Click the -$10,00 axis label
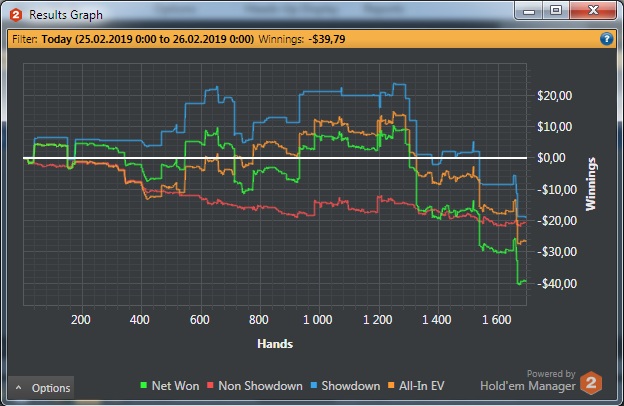This screenshot has width=624, height=406. tap(557, 189)
